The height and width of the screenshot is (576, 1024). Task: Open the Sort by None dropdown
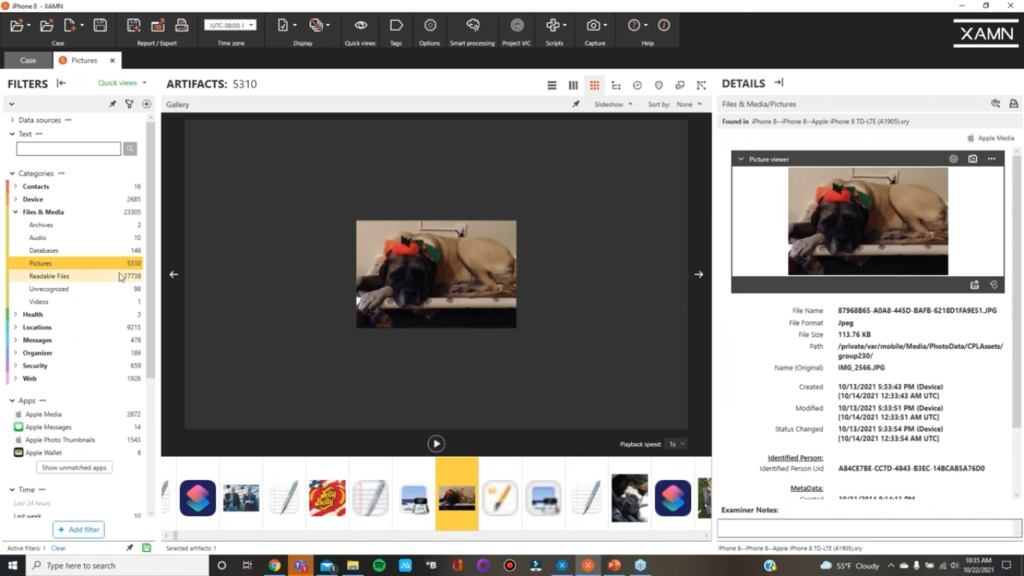[x=689, y=104]
